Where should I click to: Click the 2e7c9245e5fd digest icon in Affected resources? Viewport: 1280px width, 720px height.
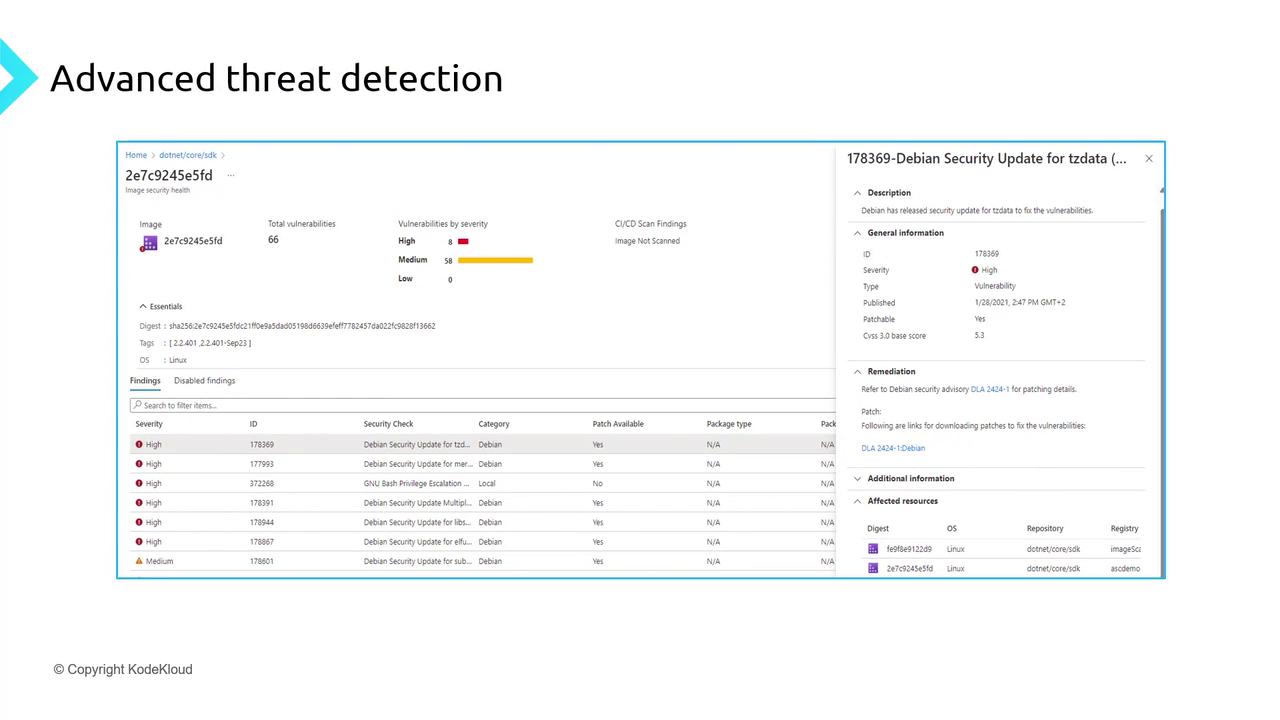873,568
